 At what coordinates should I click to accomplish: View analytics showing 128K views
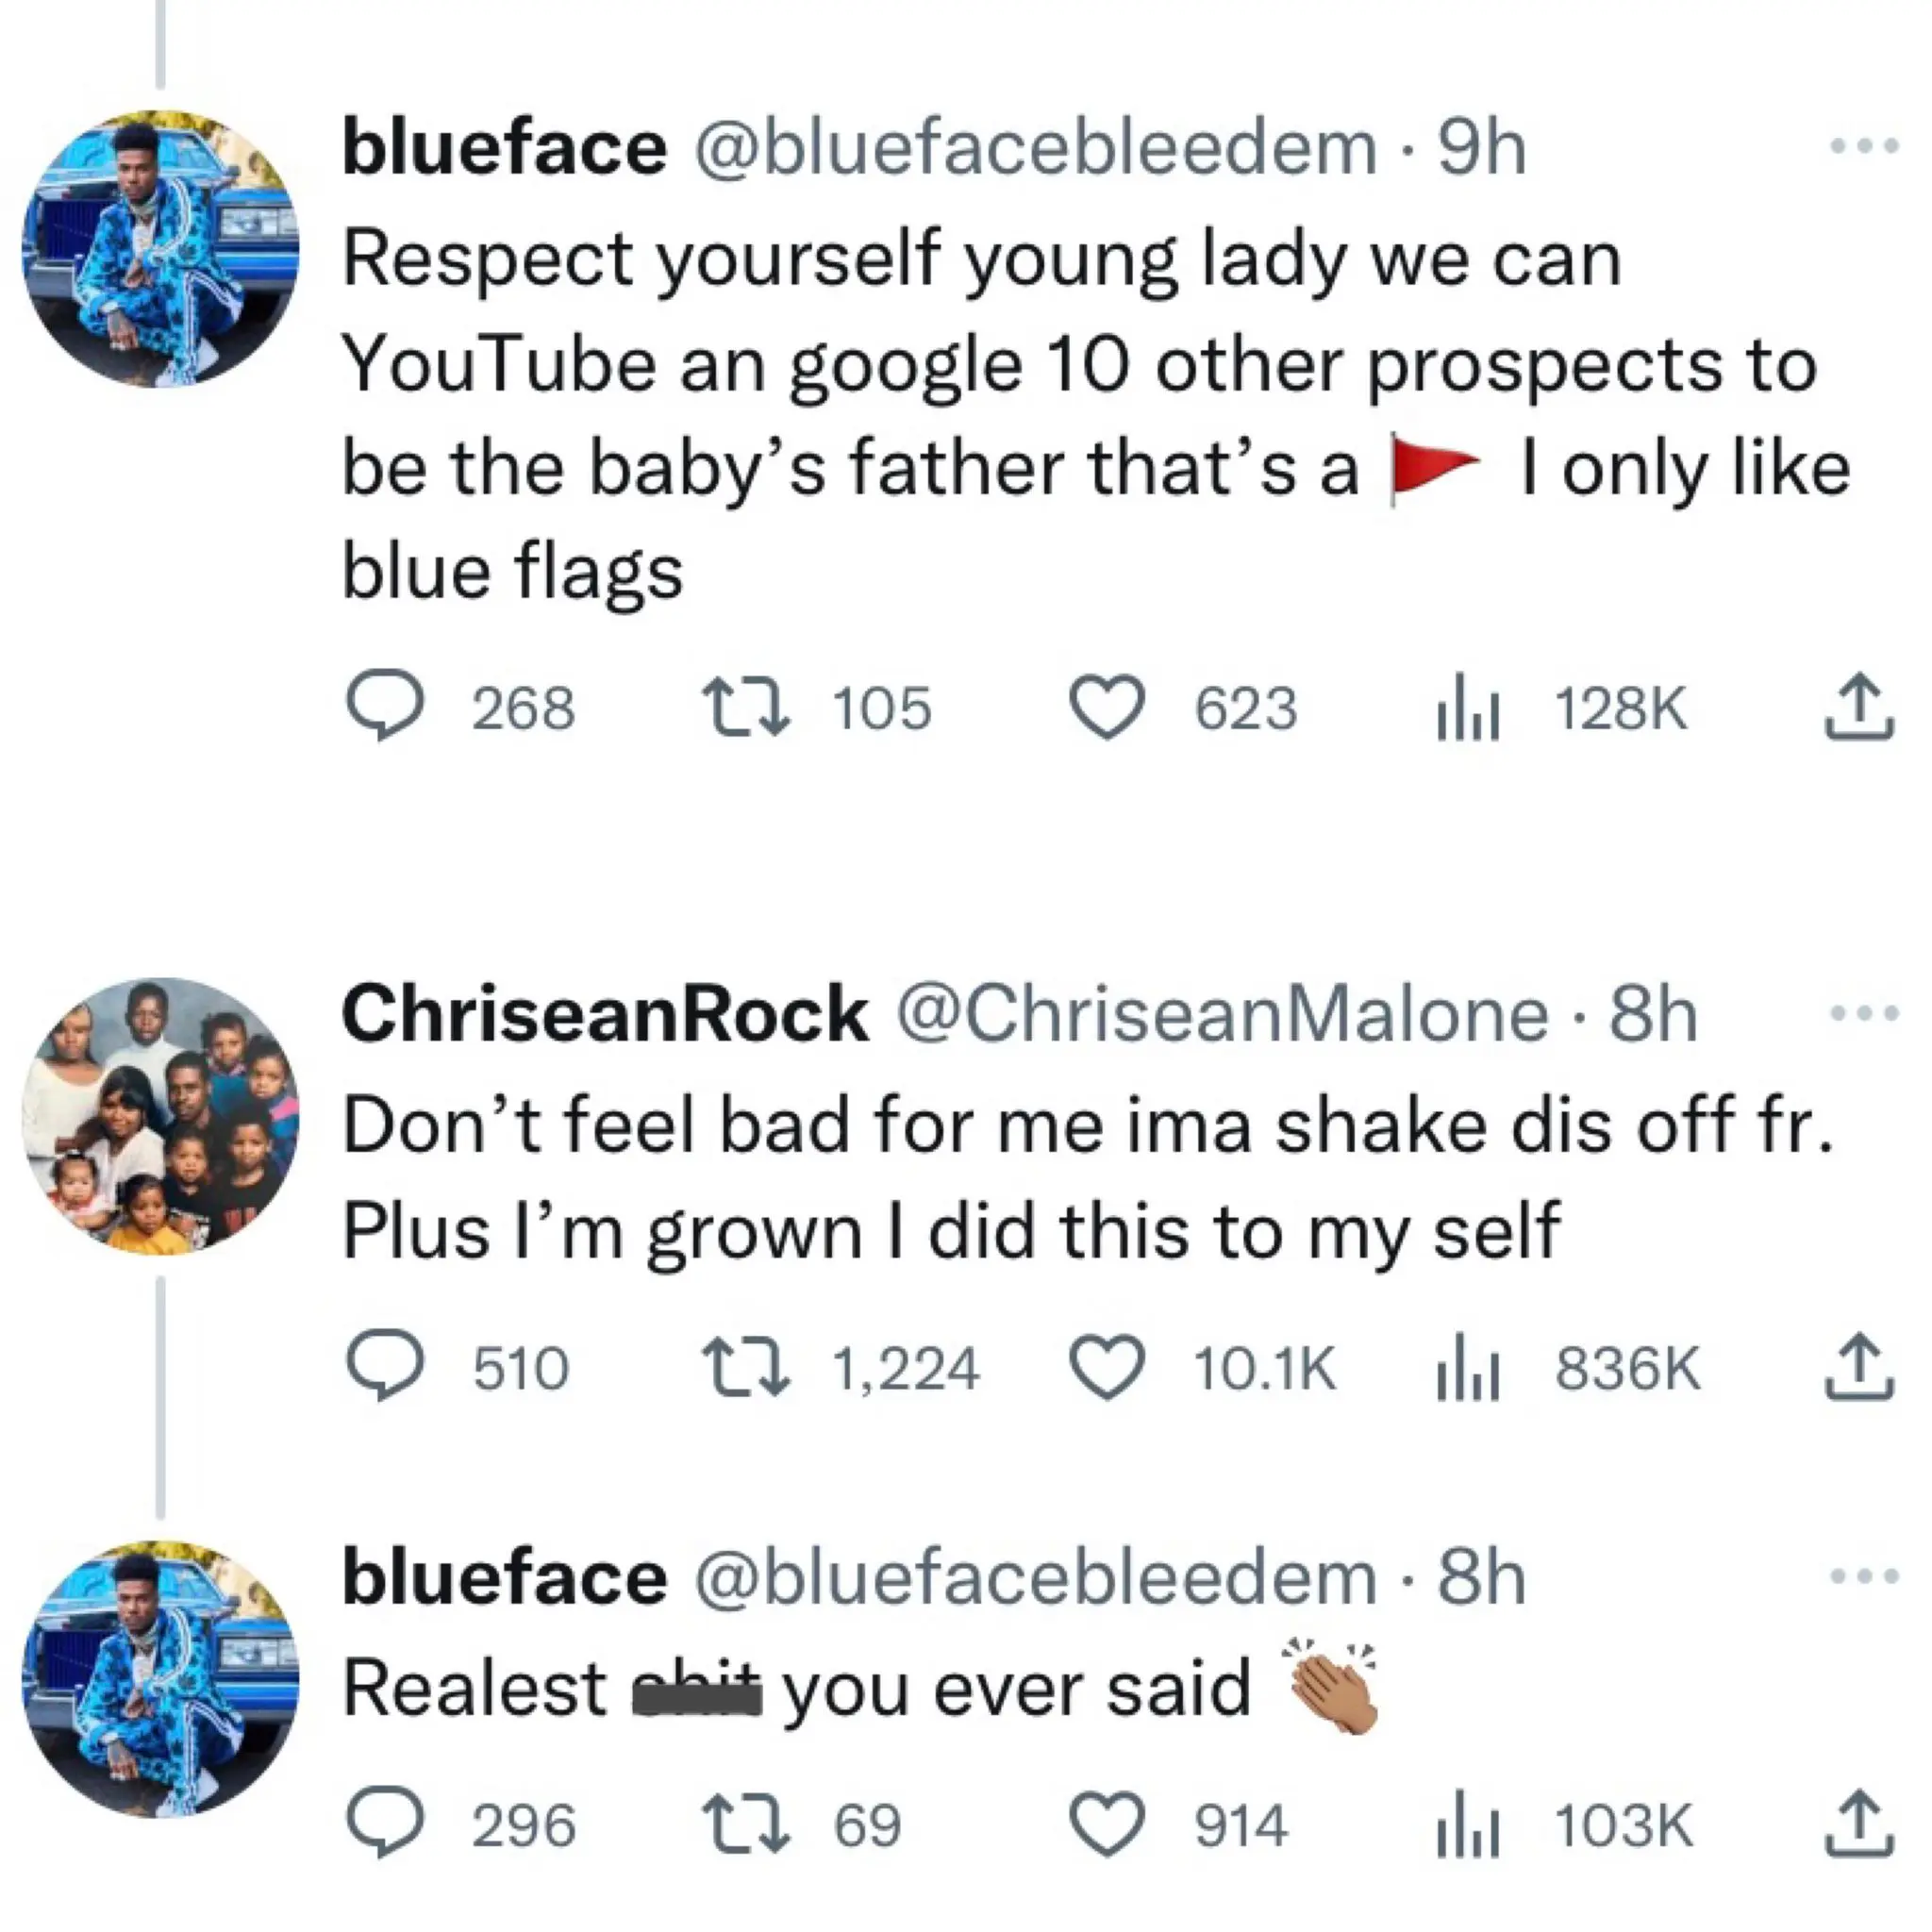click(x=1467, y=709)
